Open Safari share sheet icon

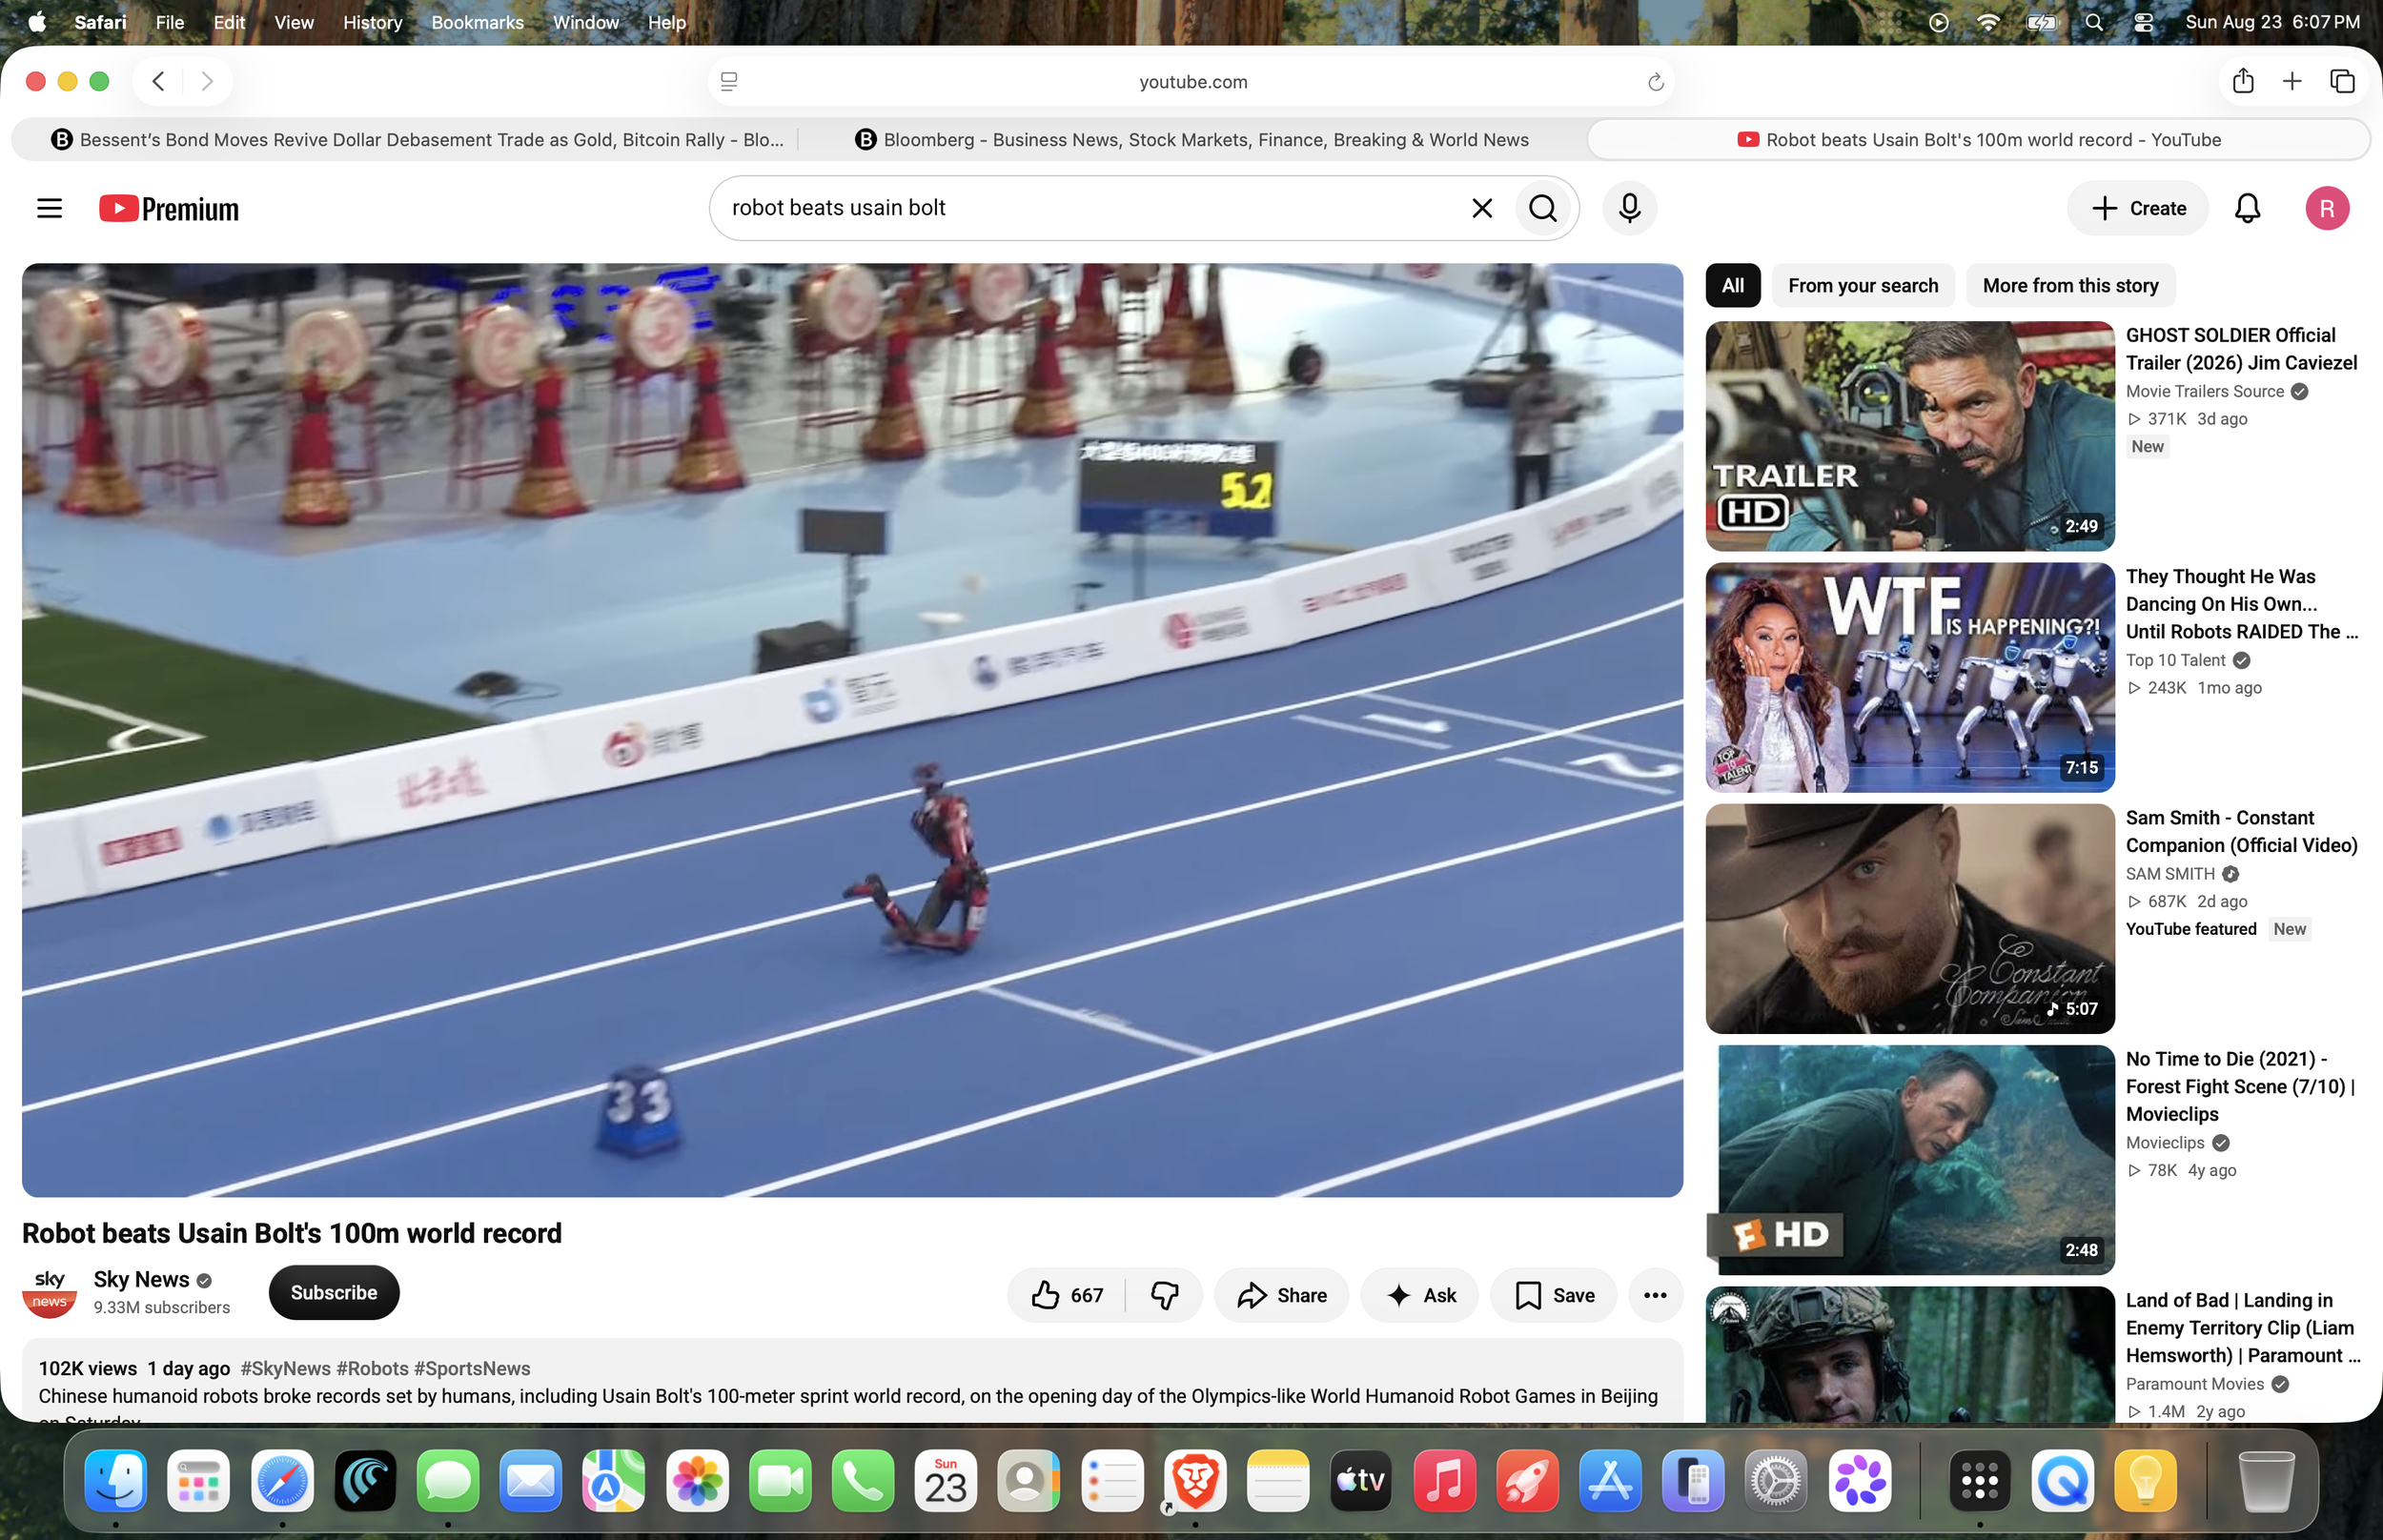(x=2243, y=81)
